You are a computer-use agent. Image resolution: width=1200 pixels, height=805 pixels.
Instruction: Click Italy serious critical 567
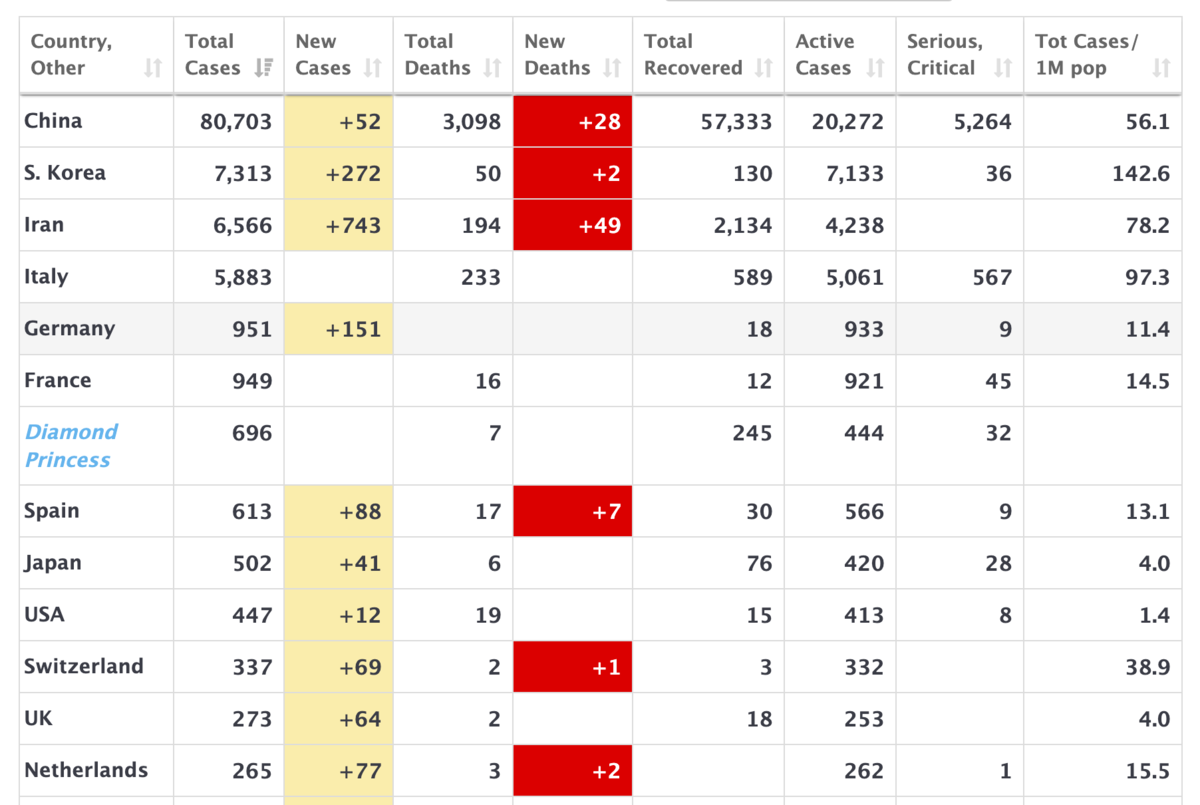992,278
